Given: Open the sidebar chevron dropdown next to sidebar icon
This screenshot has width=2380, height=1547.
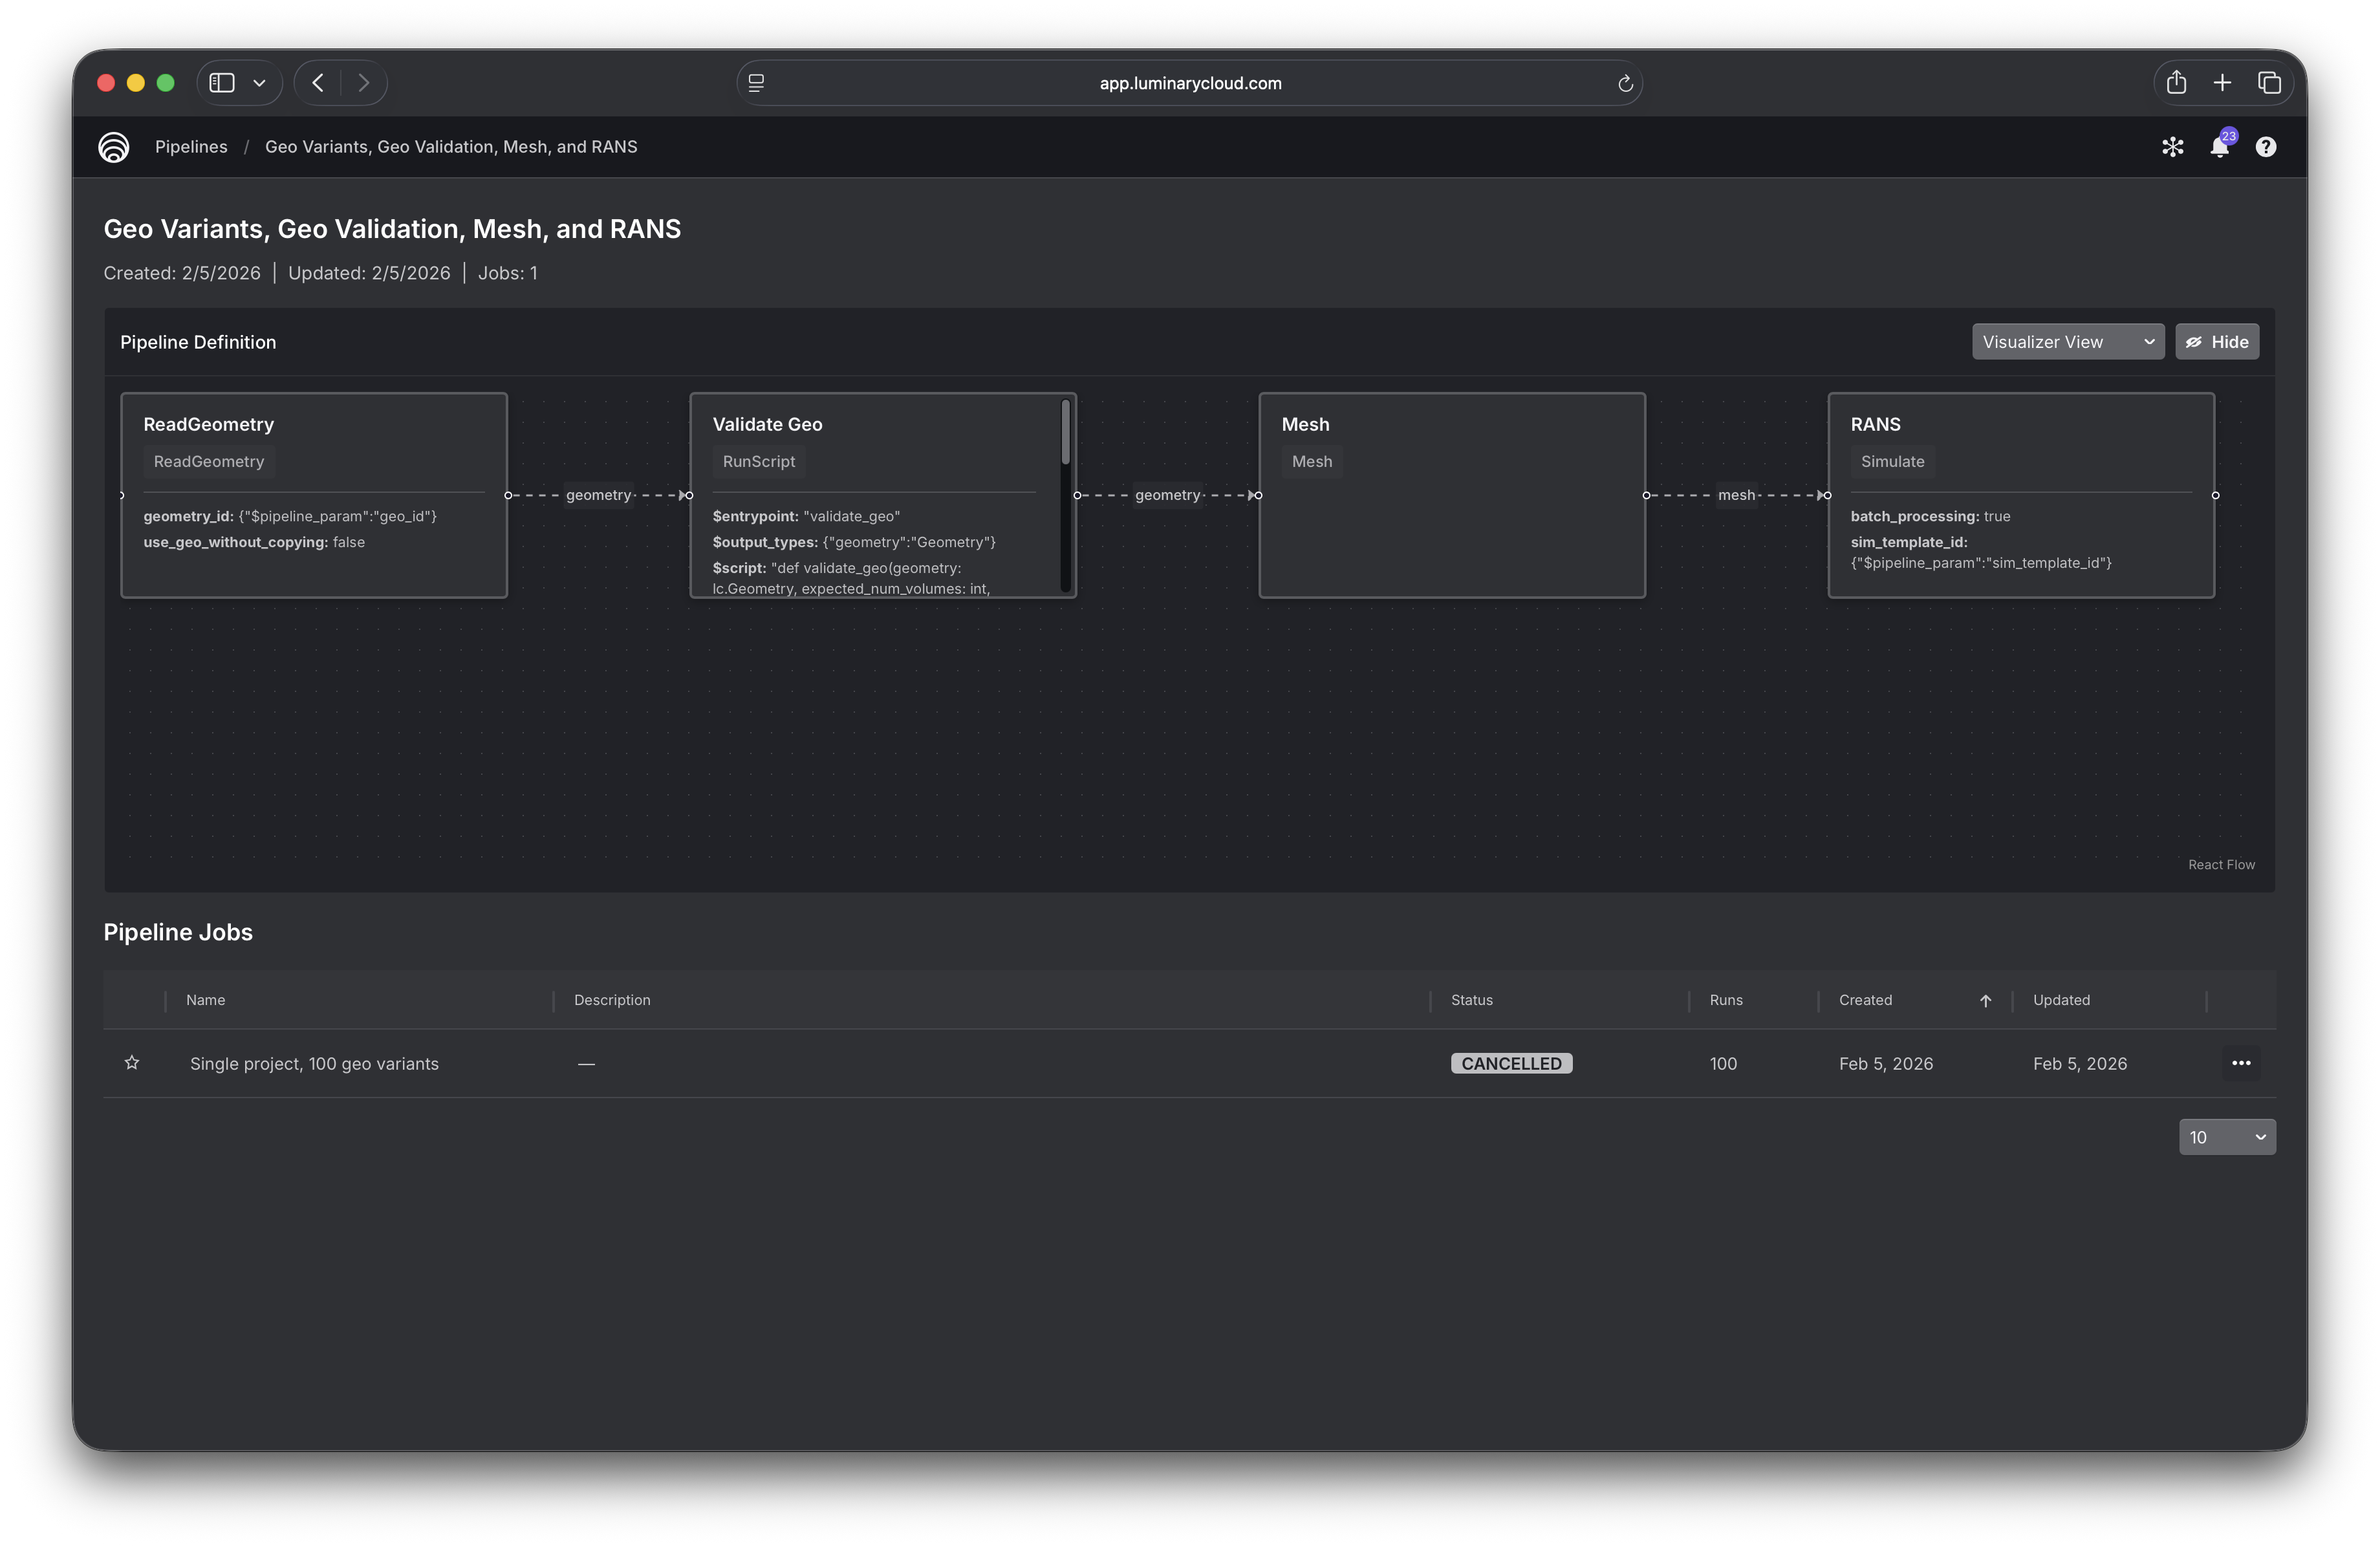Looking at the screenshot, I should 259,82.
